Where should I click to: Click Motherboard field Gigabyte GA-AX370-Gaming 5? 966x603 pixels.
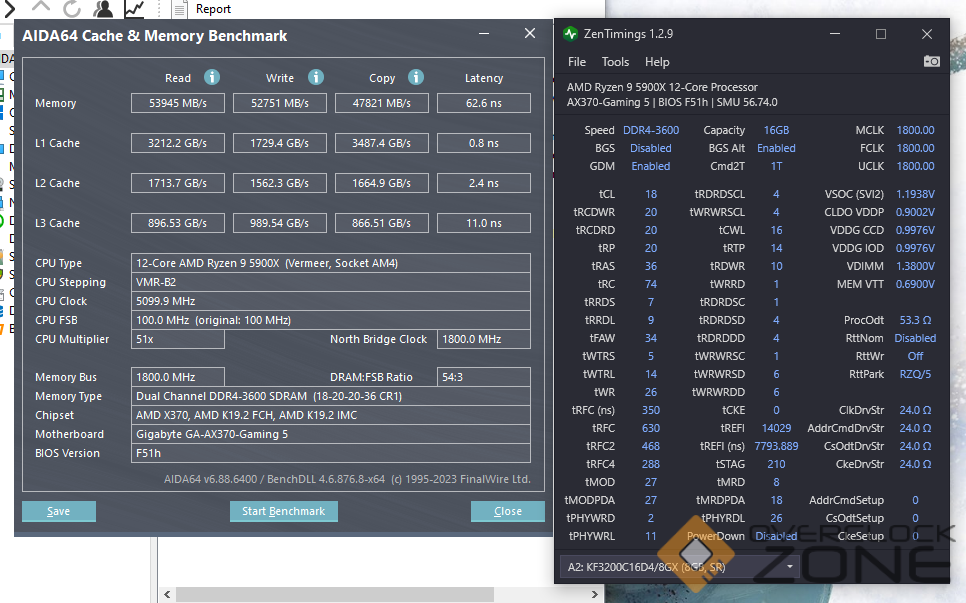(331, 434)
